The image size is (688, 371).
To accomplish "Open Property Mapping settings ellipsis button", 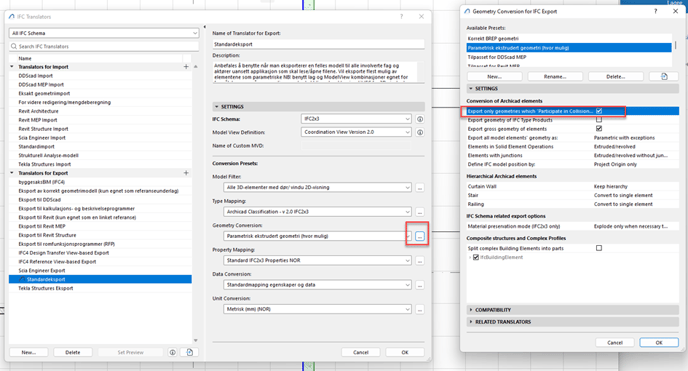I will [420, 260].
